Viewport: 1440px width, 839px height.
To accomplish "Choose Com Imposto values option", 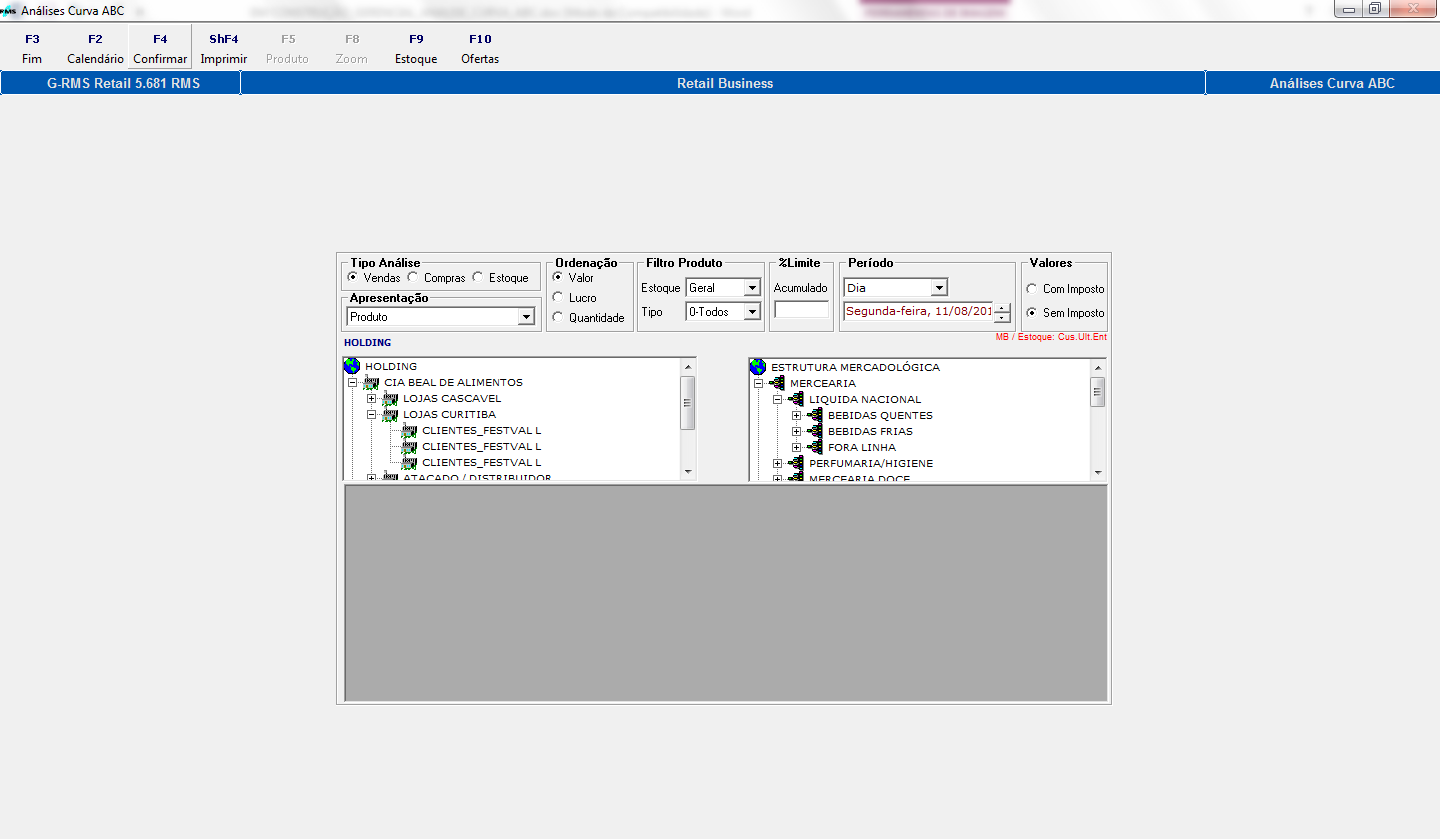I will (x=1032, y=289).
